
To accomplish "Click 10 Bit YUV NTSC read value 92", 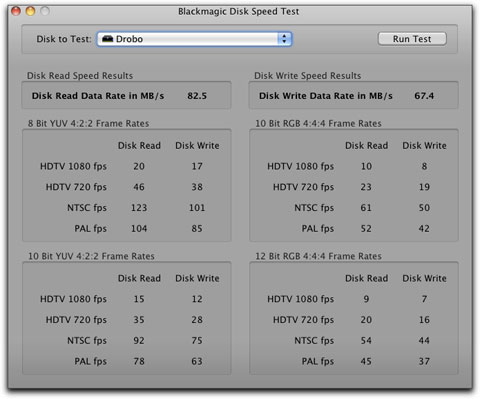I will (139, 340).
